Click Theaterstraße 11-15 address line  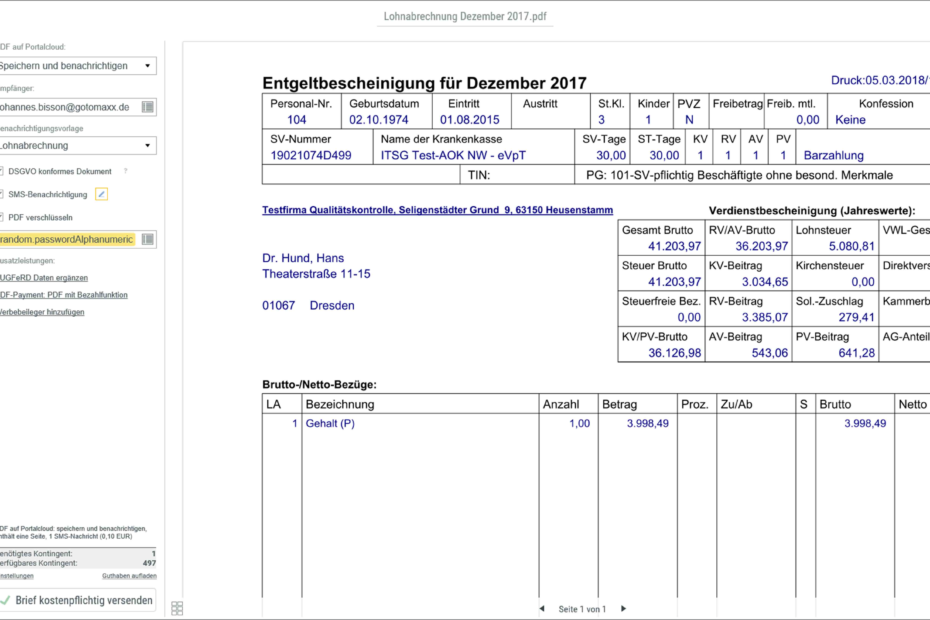(316, 274)
